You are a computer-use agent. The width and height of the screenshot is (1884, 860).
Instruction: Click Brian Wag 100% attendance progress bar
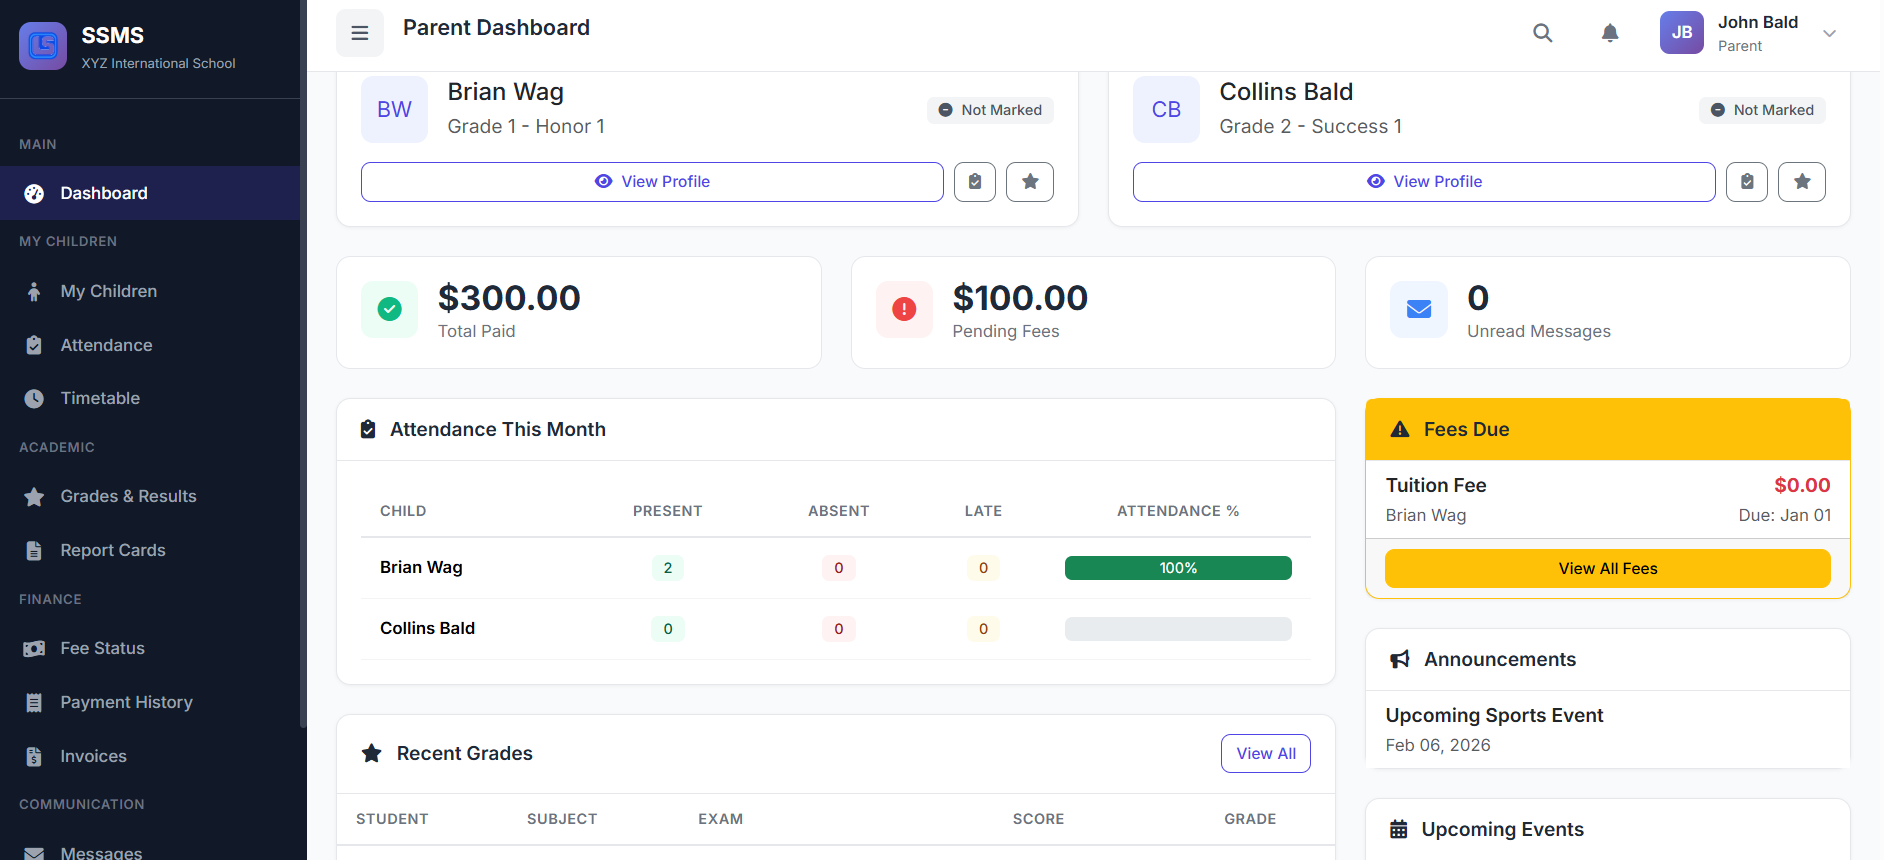click(1178, 568)
